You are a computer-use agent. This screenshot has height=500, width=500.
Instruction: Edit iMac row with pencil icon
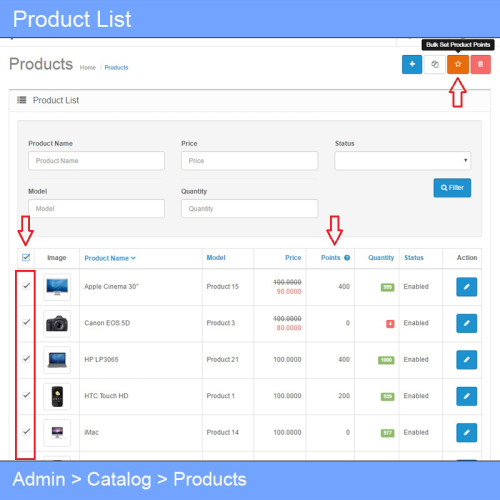(x=466, y=432)
